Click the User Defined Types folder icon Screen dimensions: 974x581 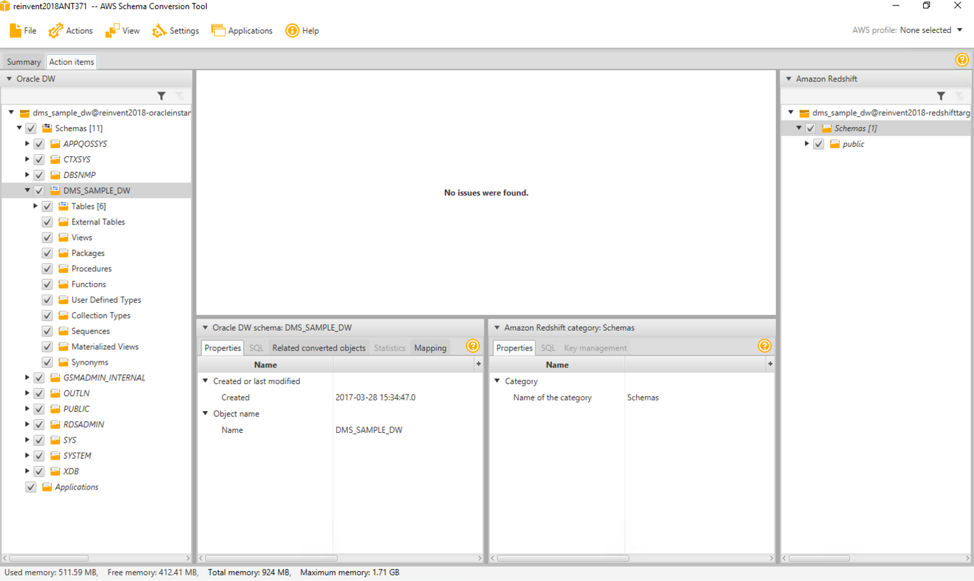pyautogui.click(x=63, y=300)
